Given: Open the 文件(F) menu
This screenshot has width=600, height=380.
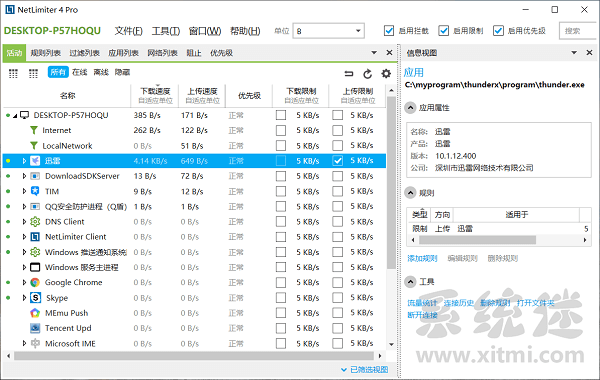Looking at the screenshot, I should coord(129,31).
